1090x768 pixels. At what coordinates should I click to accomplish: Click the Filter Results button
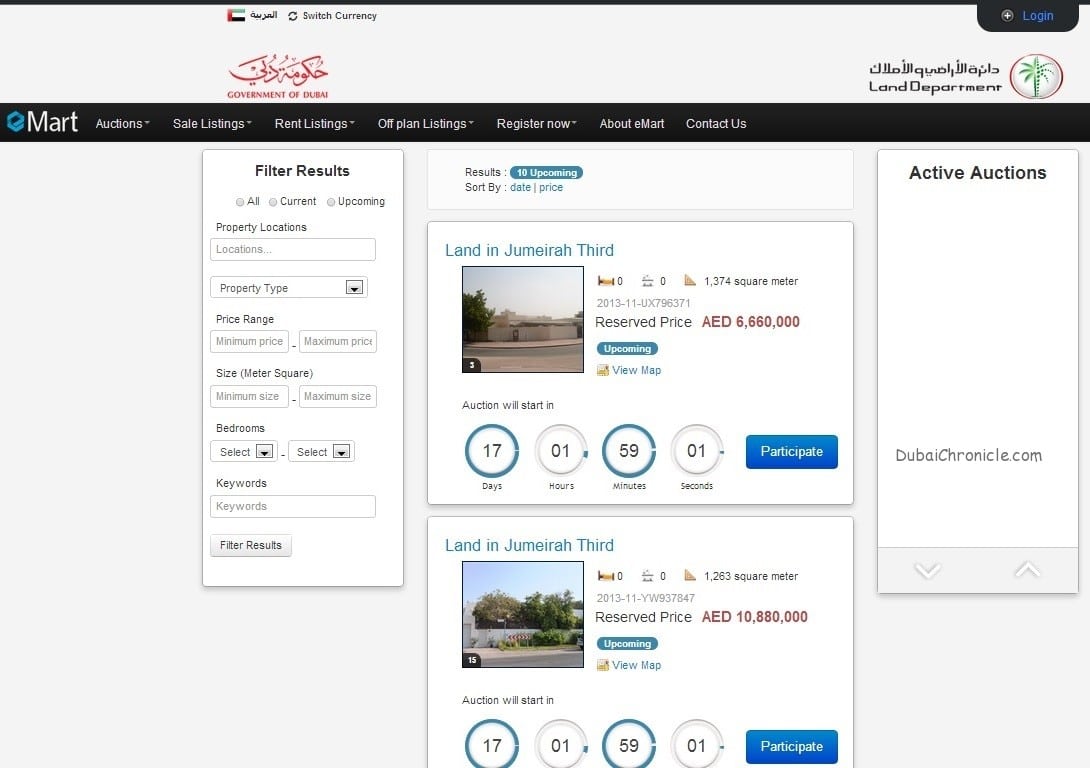point(251,545)
